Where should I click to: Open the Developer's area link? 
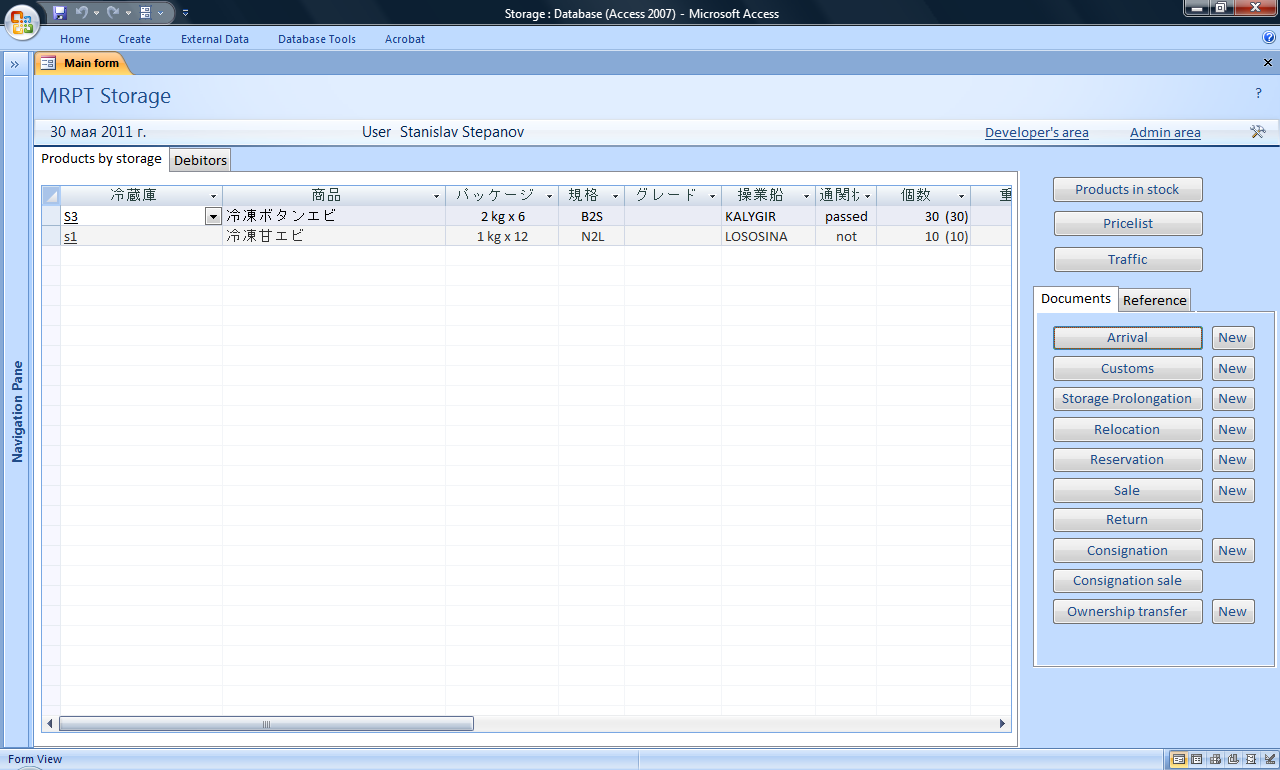point(1036,132)
